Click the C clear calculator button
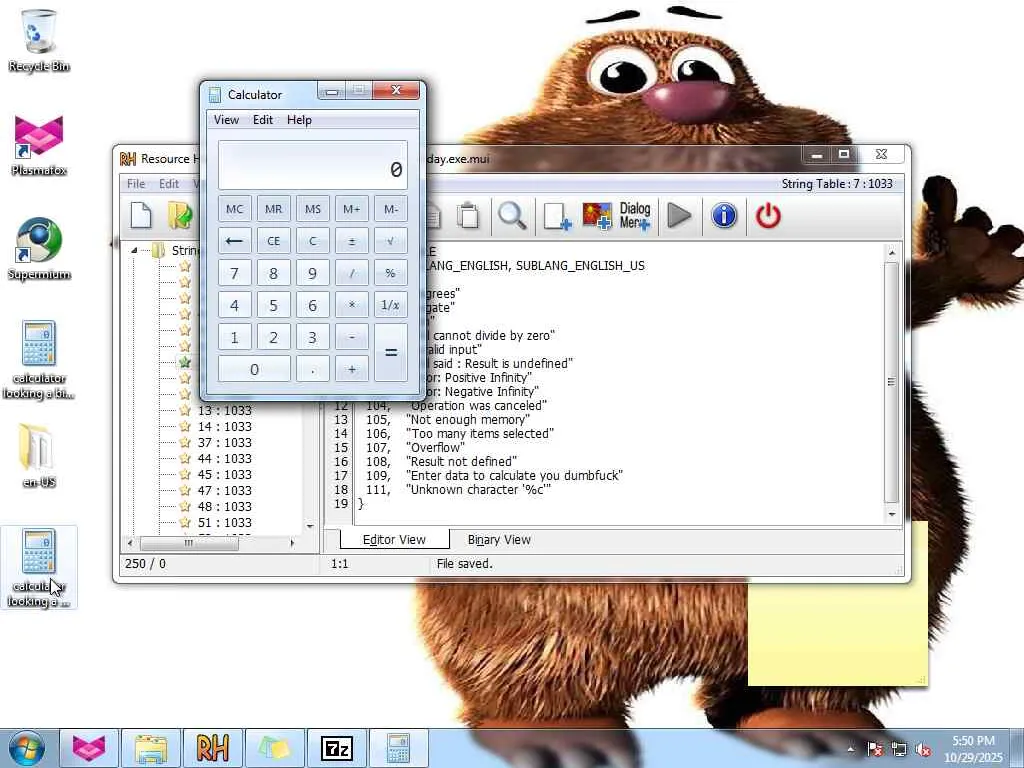This screenshot has height=768, width=1024. pyautogui.click(x=313, y=241)
